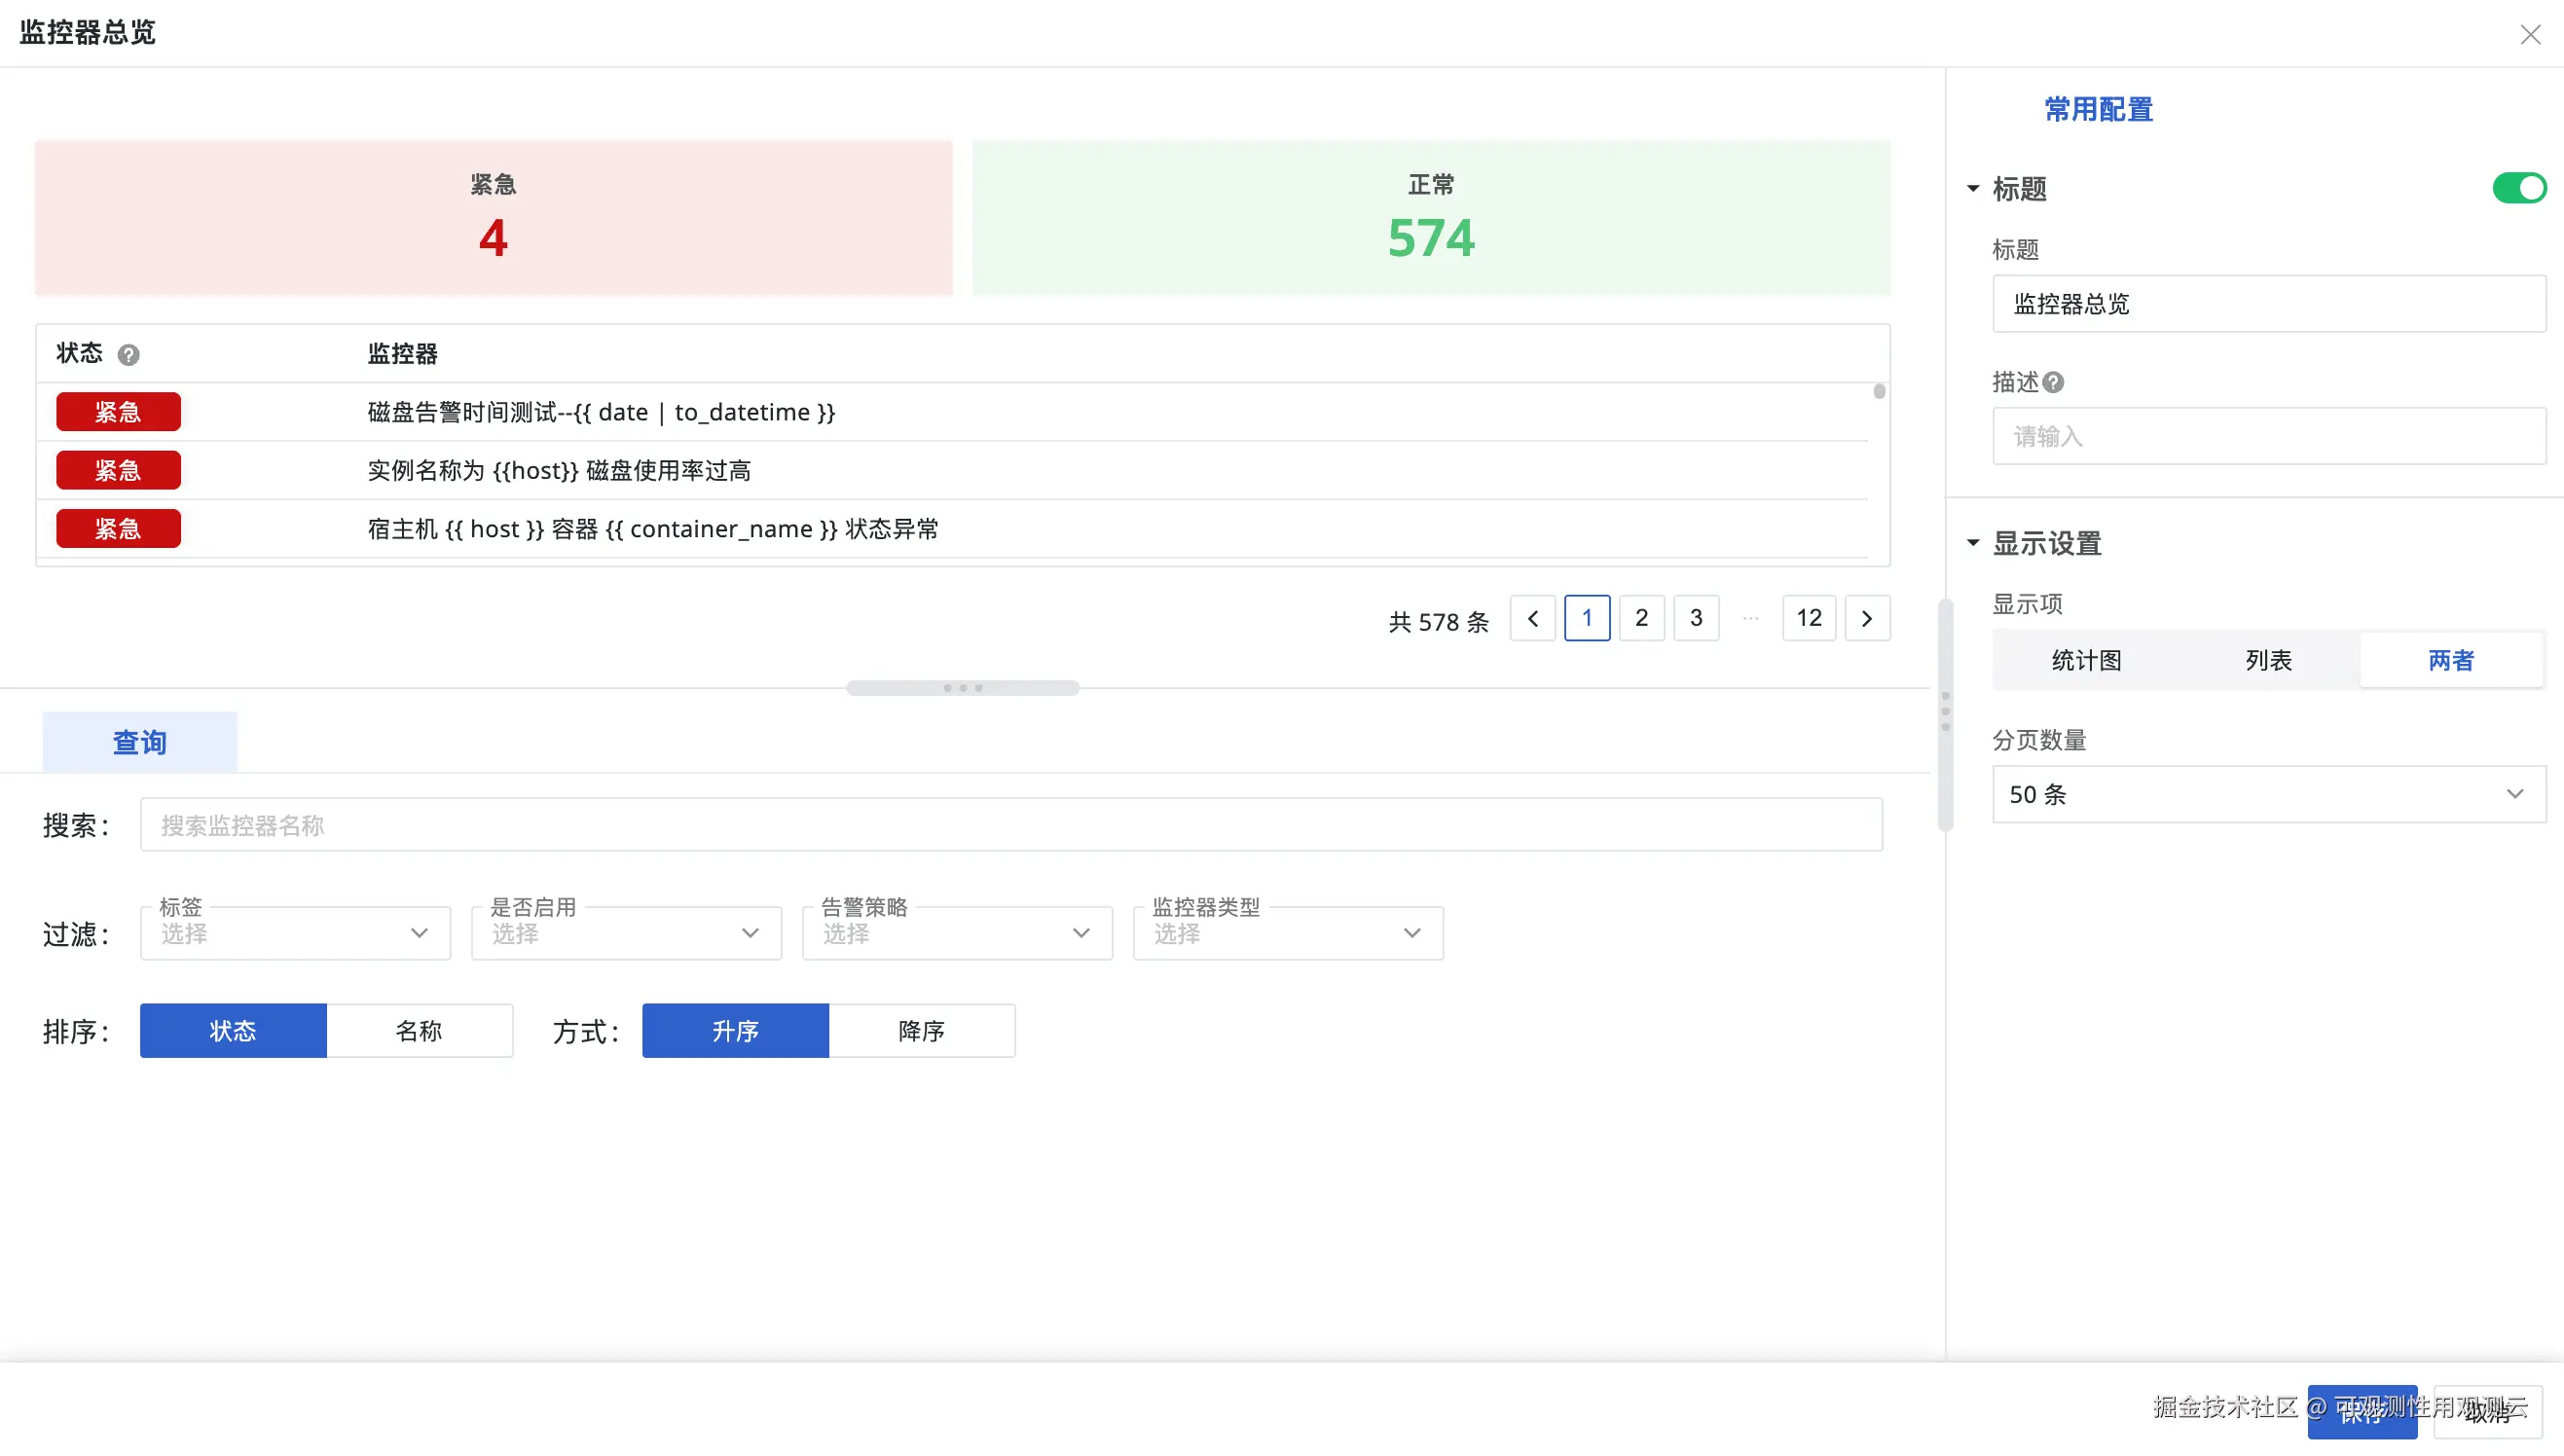Screen dimensions: 2564x1456
Task: Select 统计图 display option
Action: click(x=2086, y=660)
